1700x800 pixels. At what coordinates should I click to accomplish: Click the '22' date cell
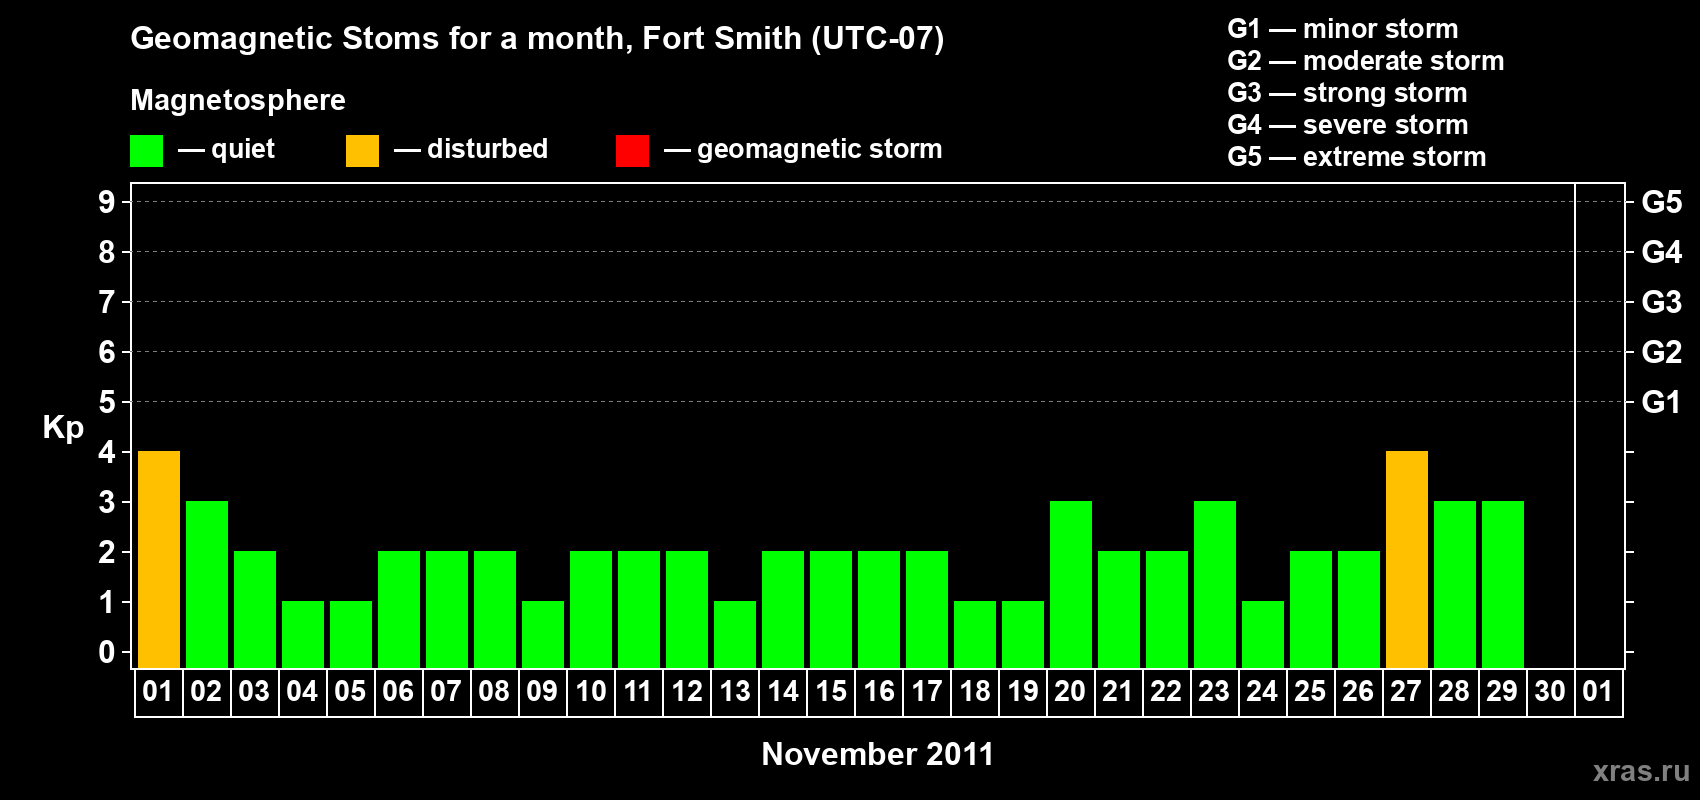coord(1167,692)
